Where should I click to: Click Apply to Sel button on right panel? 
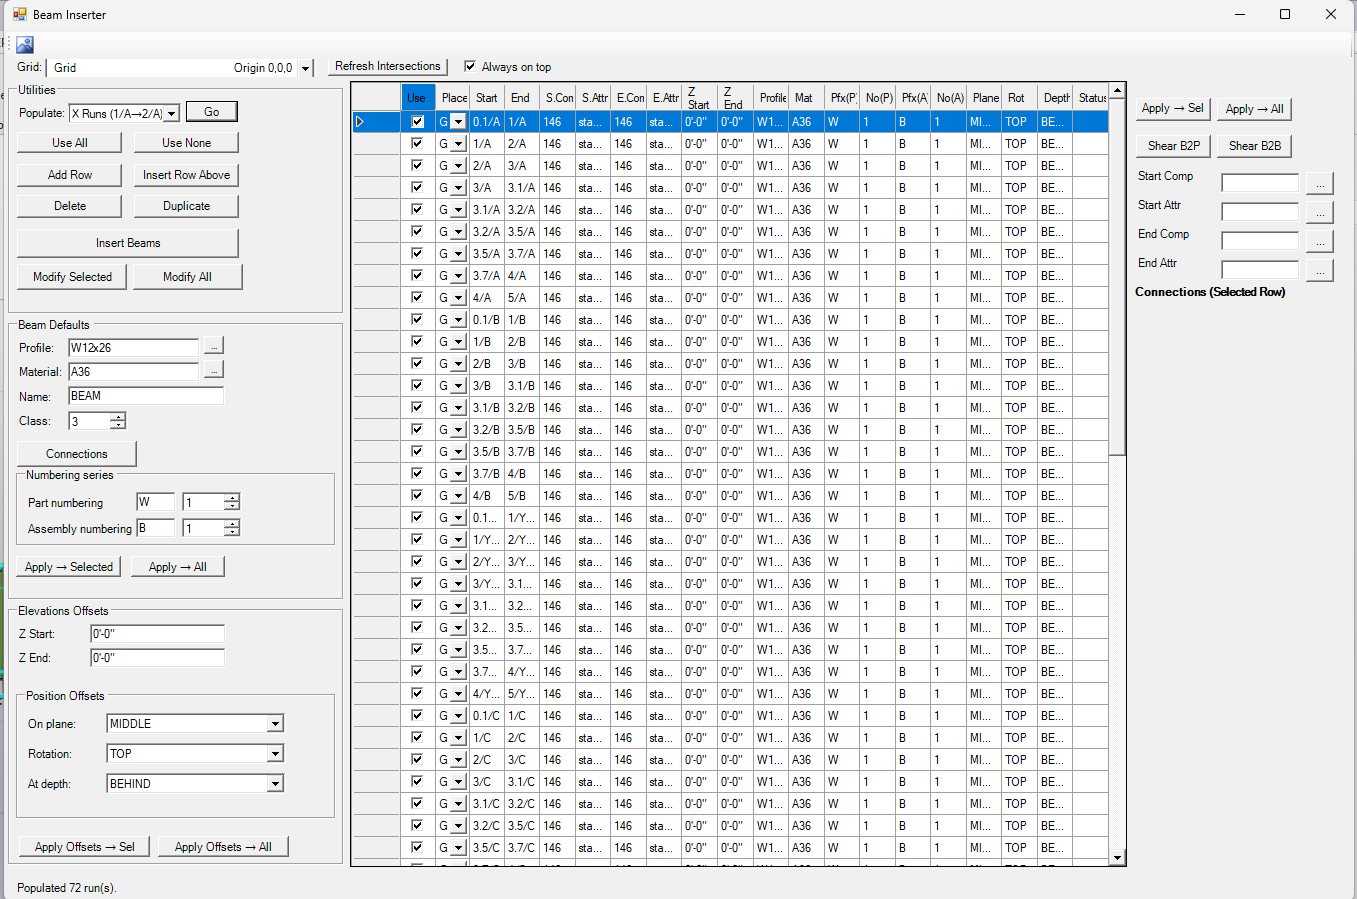pos(1174,108)
